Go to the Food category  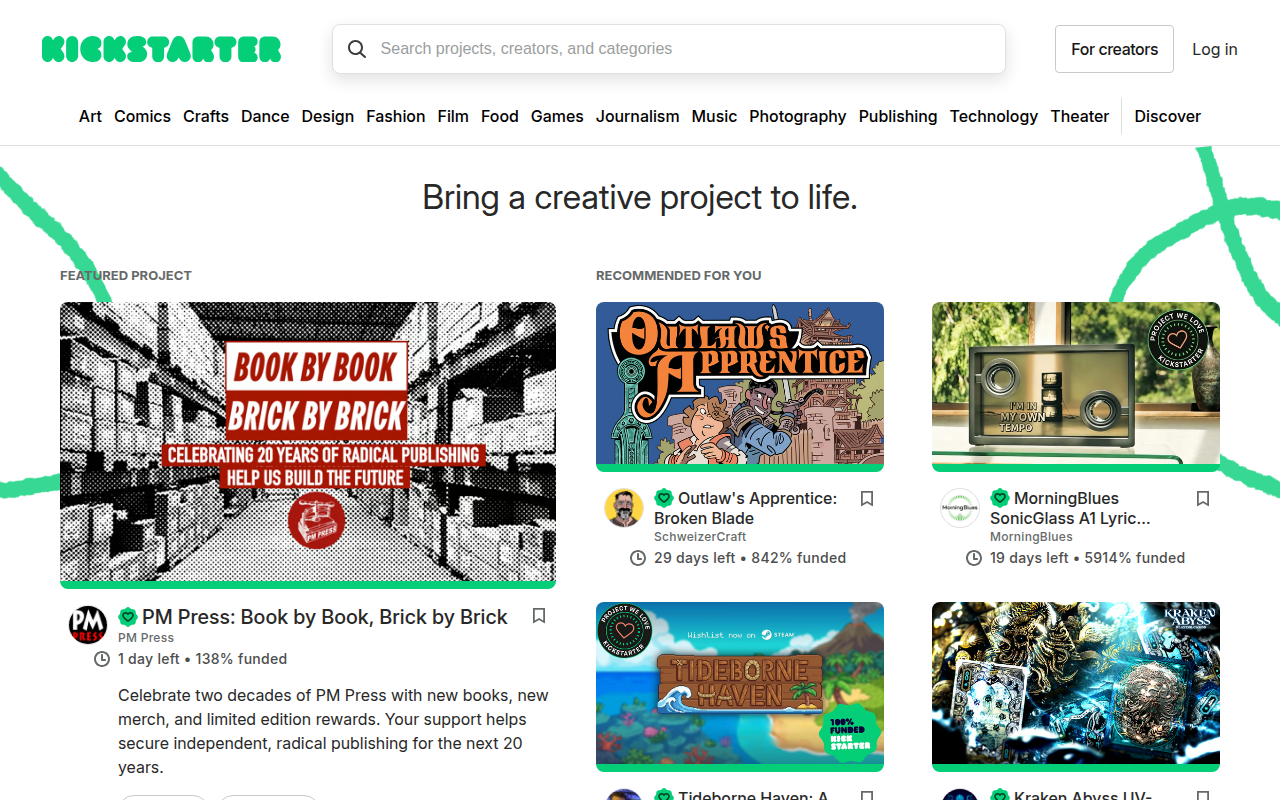click(x=500, y=116)
